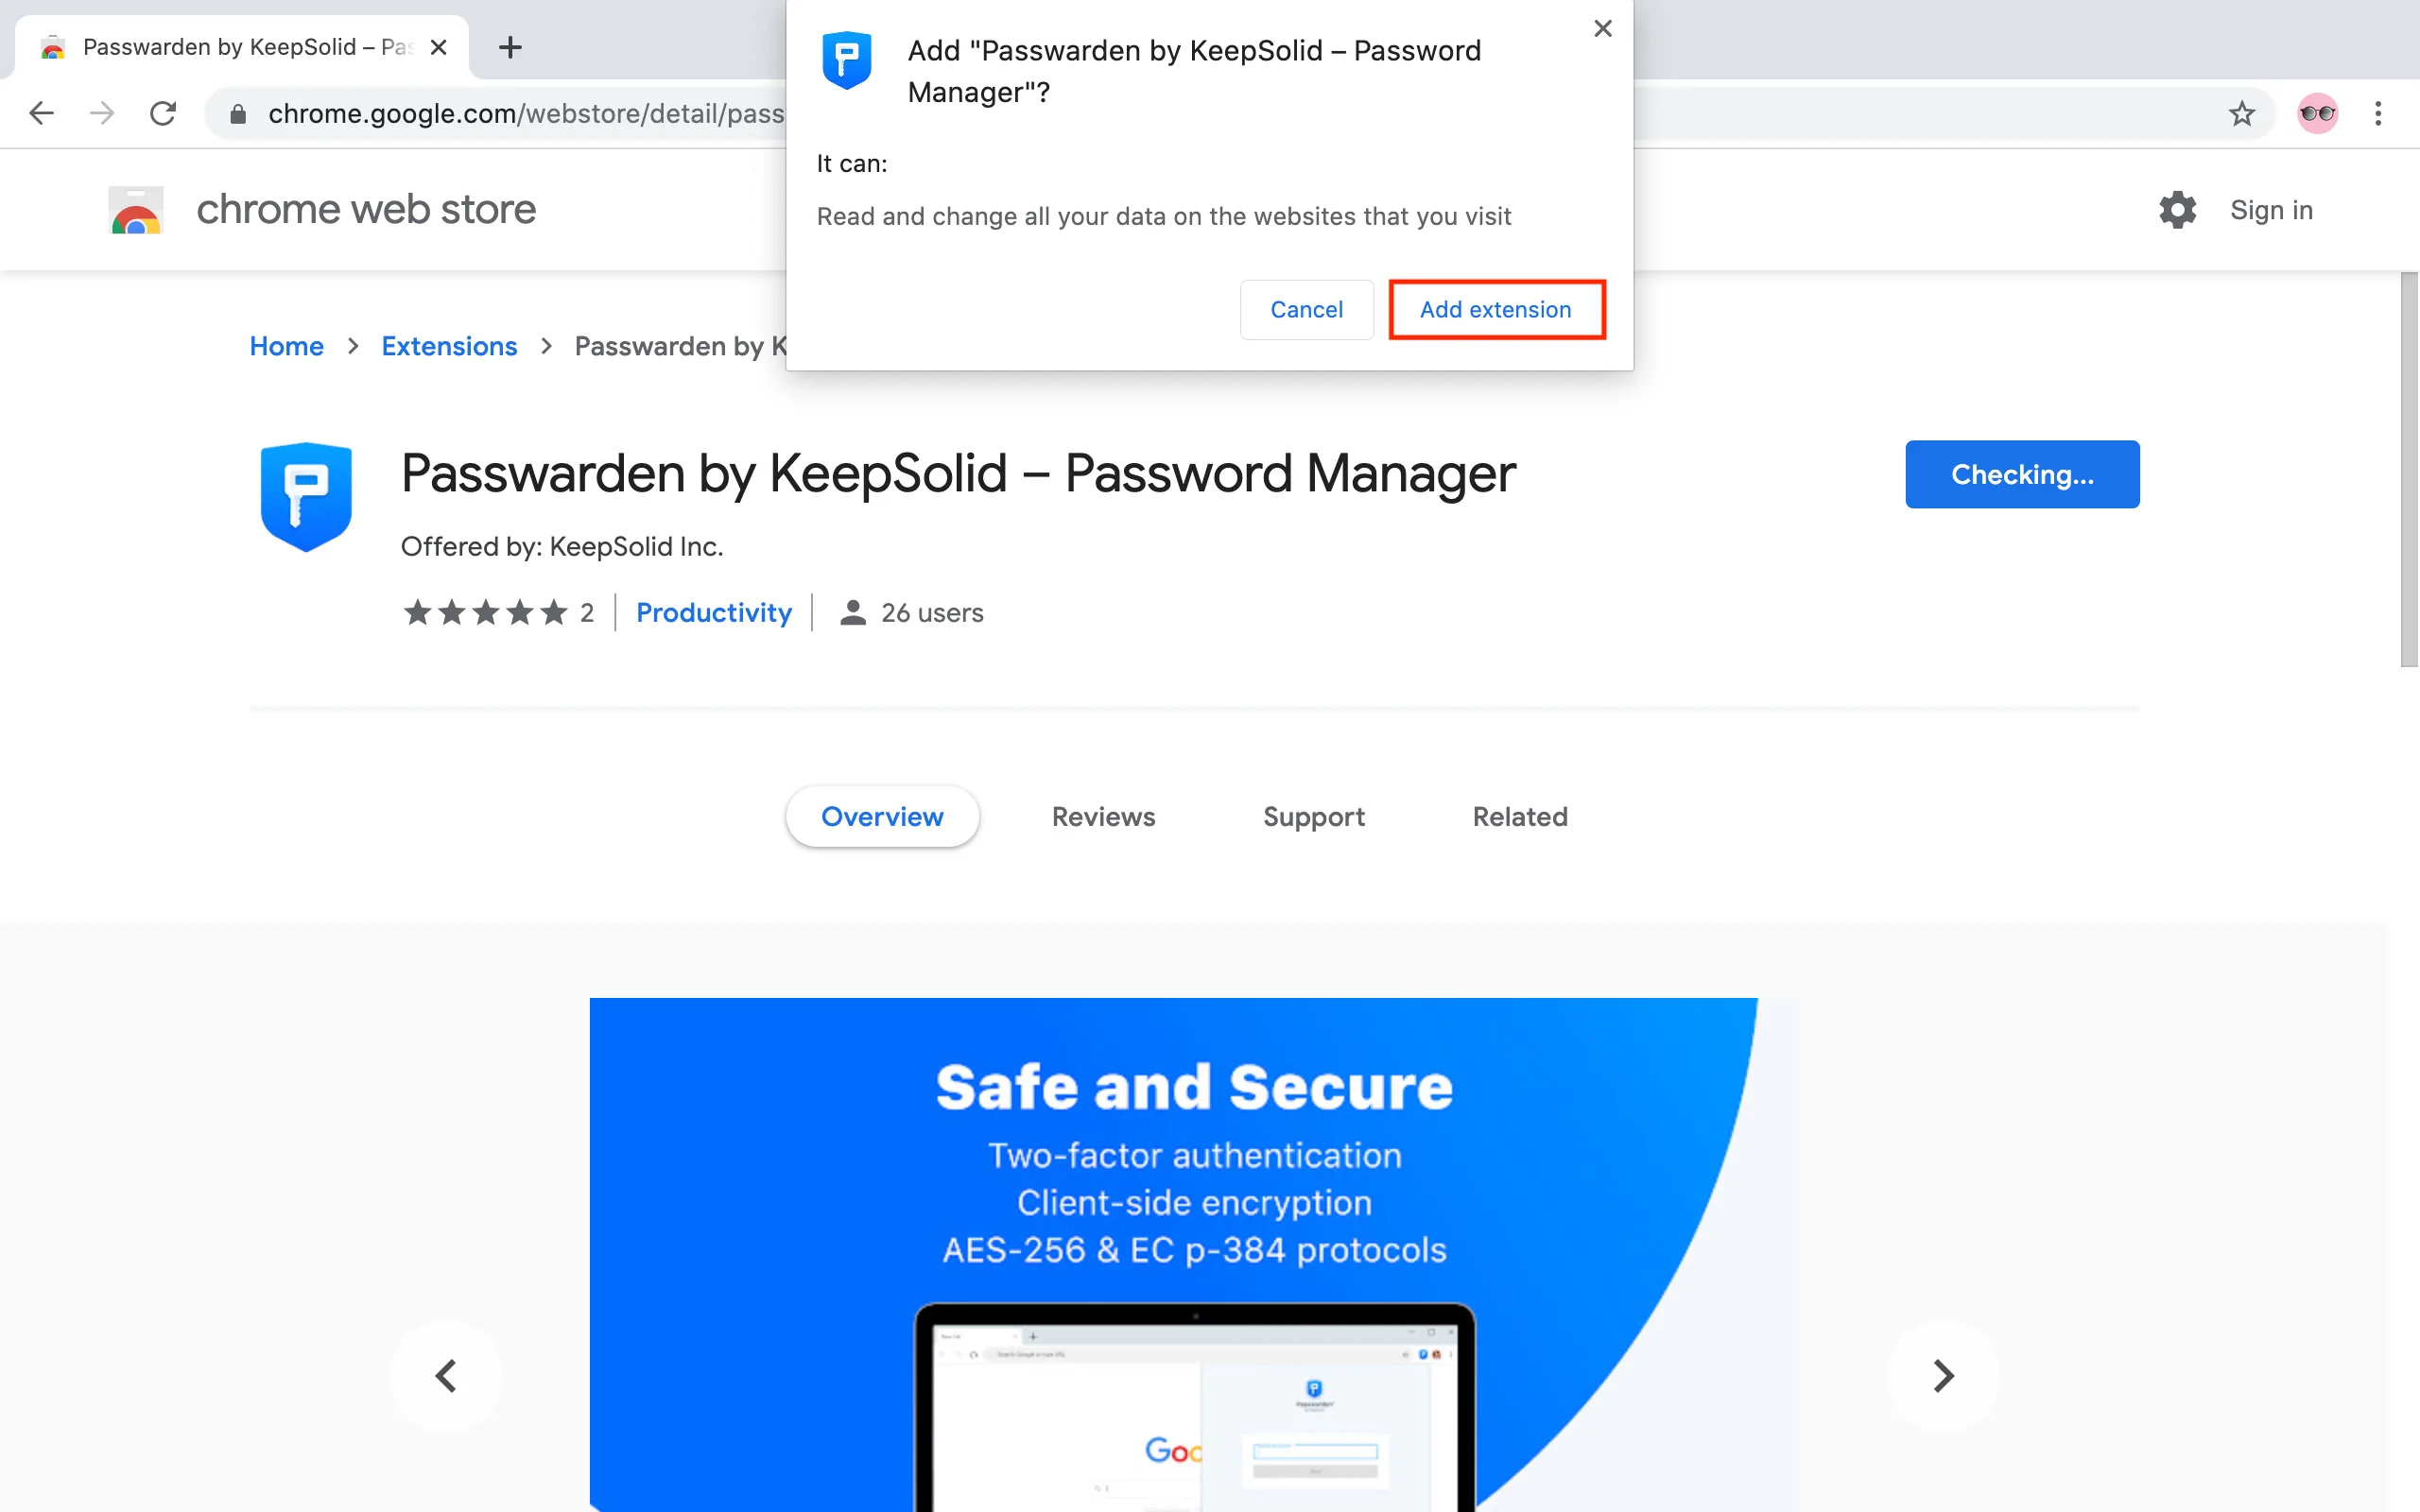
Task: Cancel the extension install dialog
Action: click(1306, 310)
